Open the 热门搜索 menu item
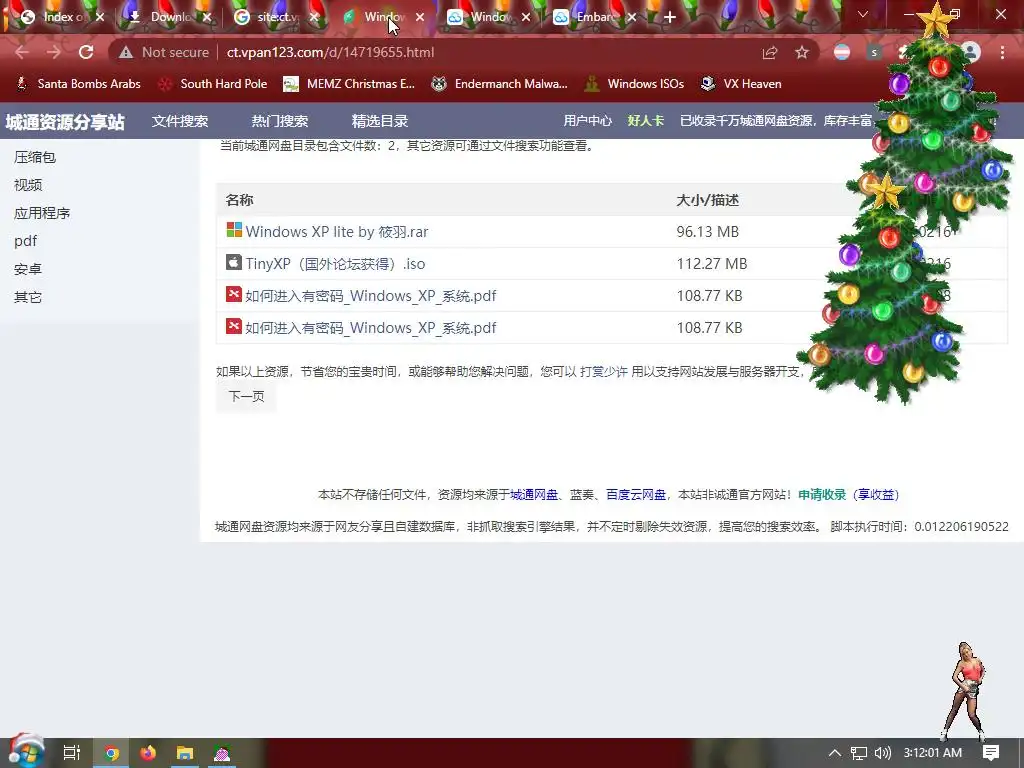Viewport: 1024px width, 768px height. point(280,121)
